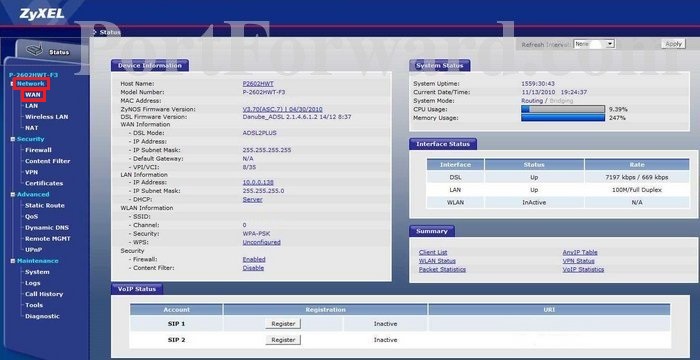Click the 10.0.0.138 LAN IP link
Viewport: 700px width, 360px height.
tap(258, 183)
